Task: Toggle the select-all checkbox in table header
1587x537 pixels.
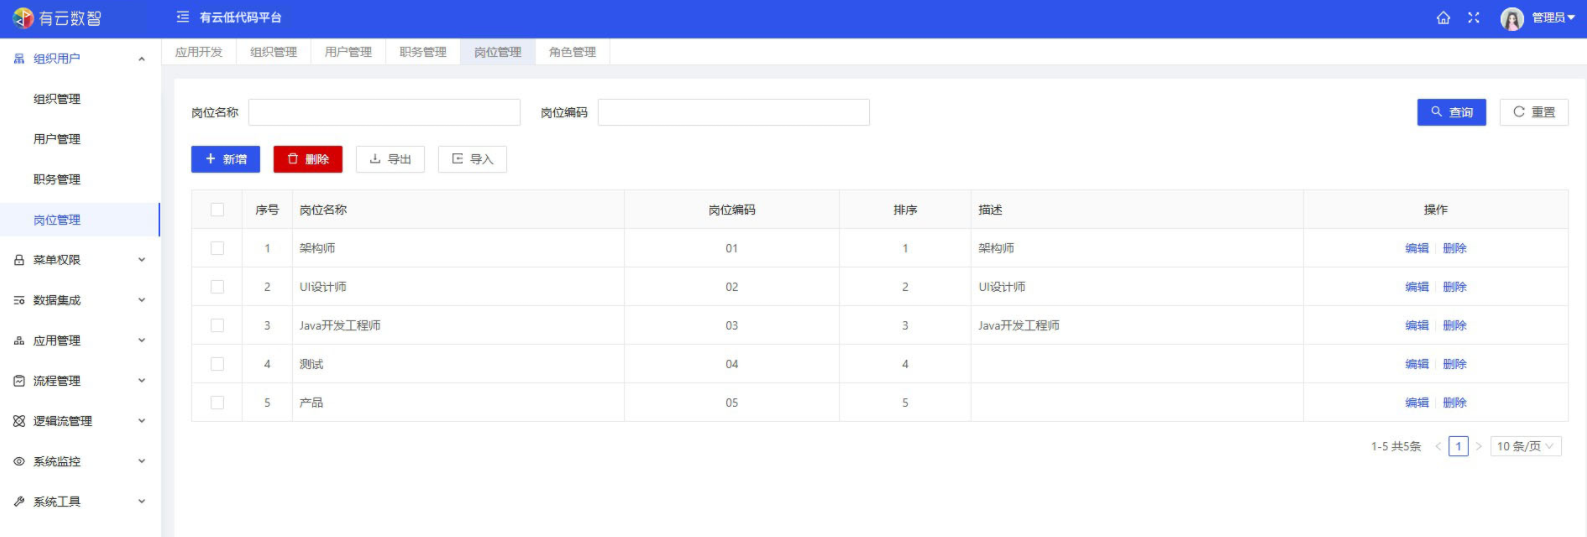Action: pos(217,210)
